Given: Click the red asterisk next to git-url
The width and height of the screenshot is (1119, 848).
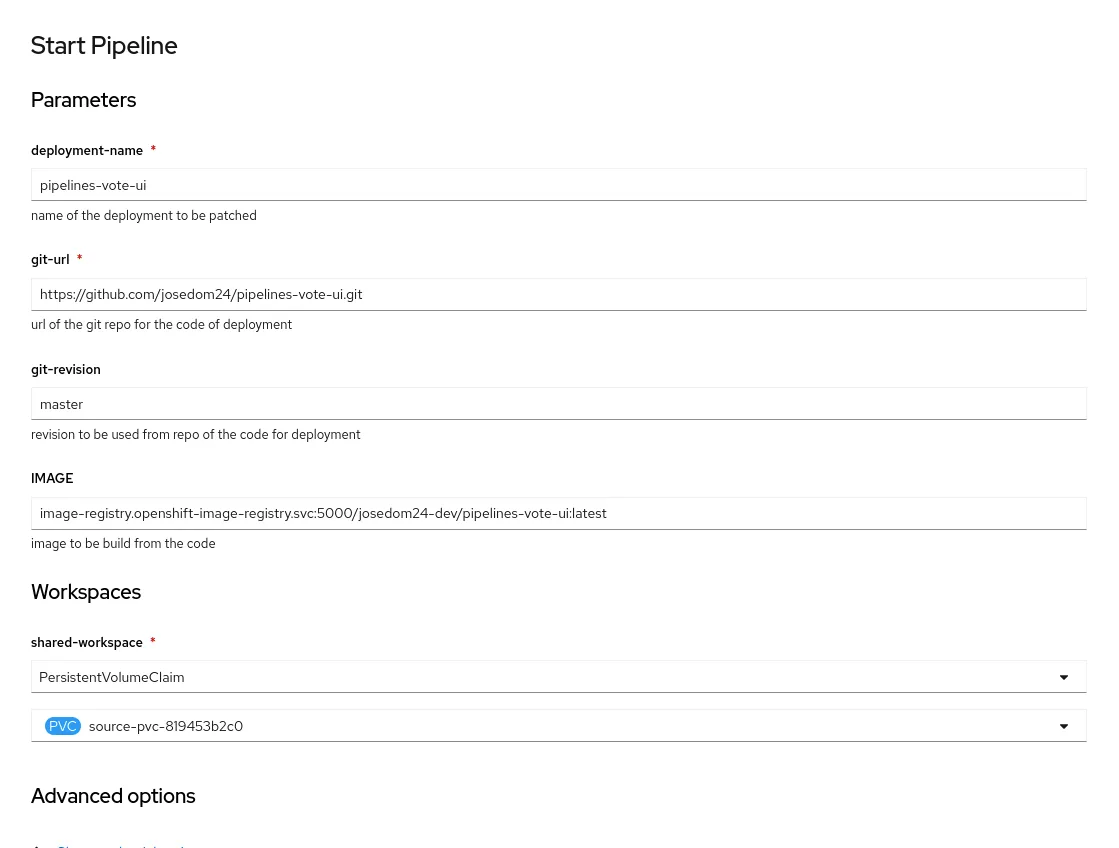Looking at the screenshot, I should (79, 260).
